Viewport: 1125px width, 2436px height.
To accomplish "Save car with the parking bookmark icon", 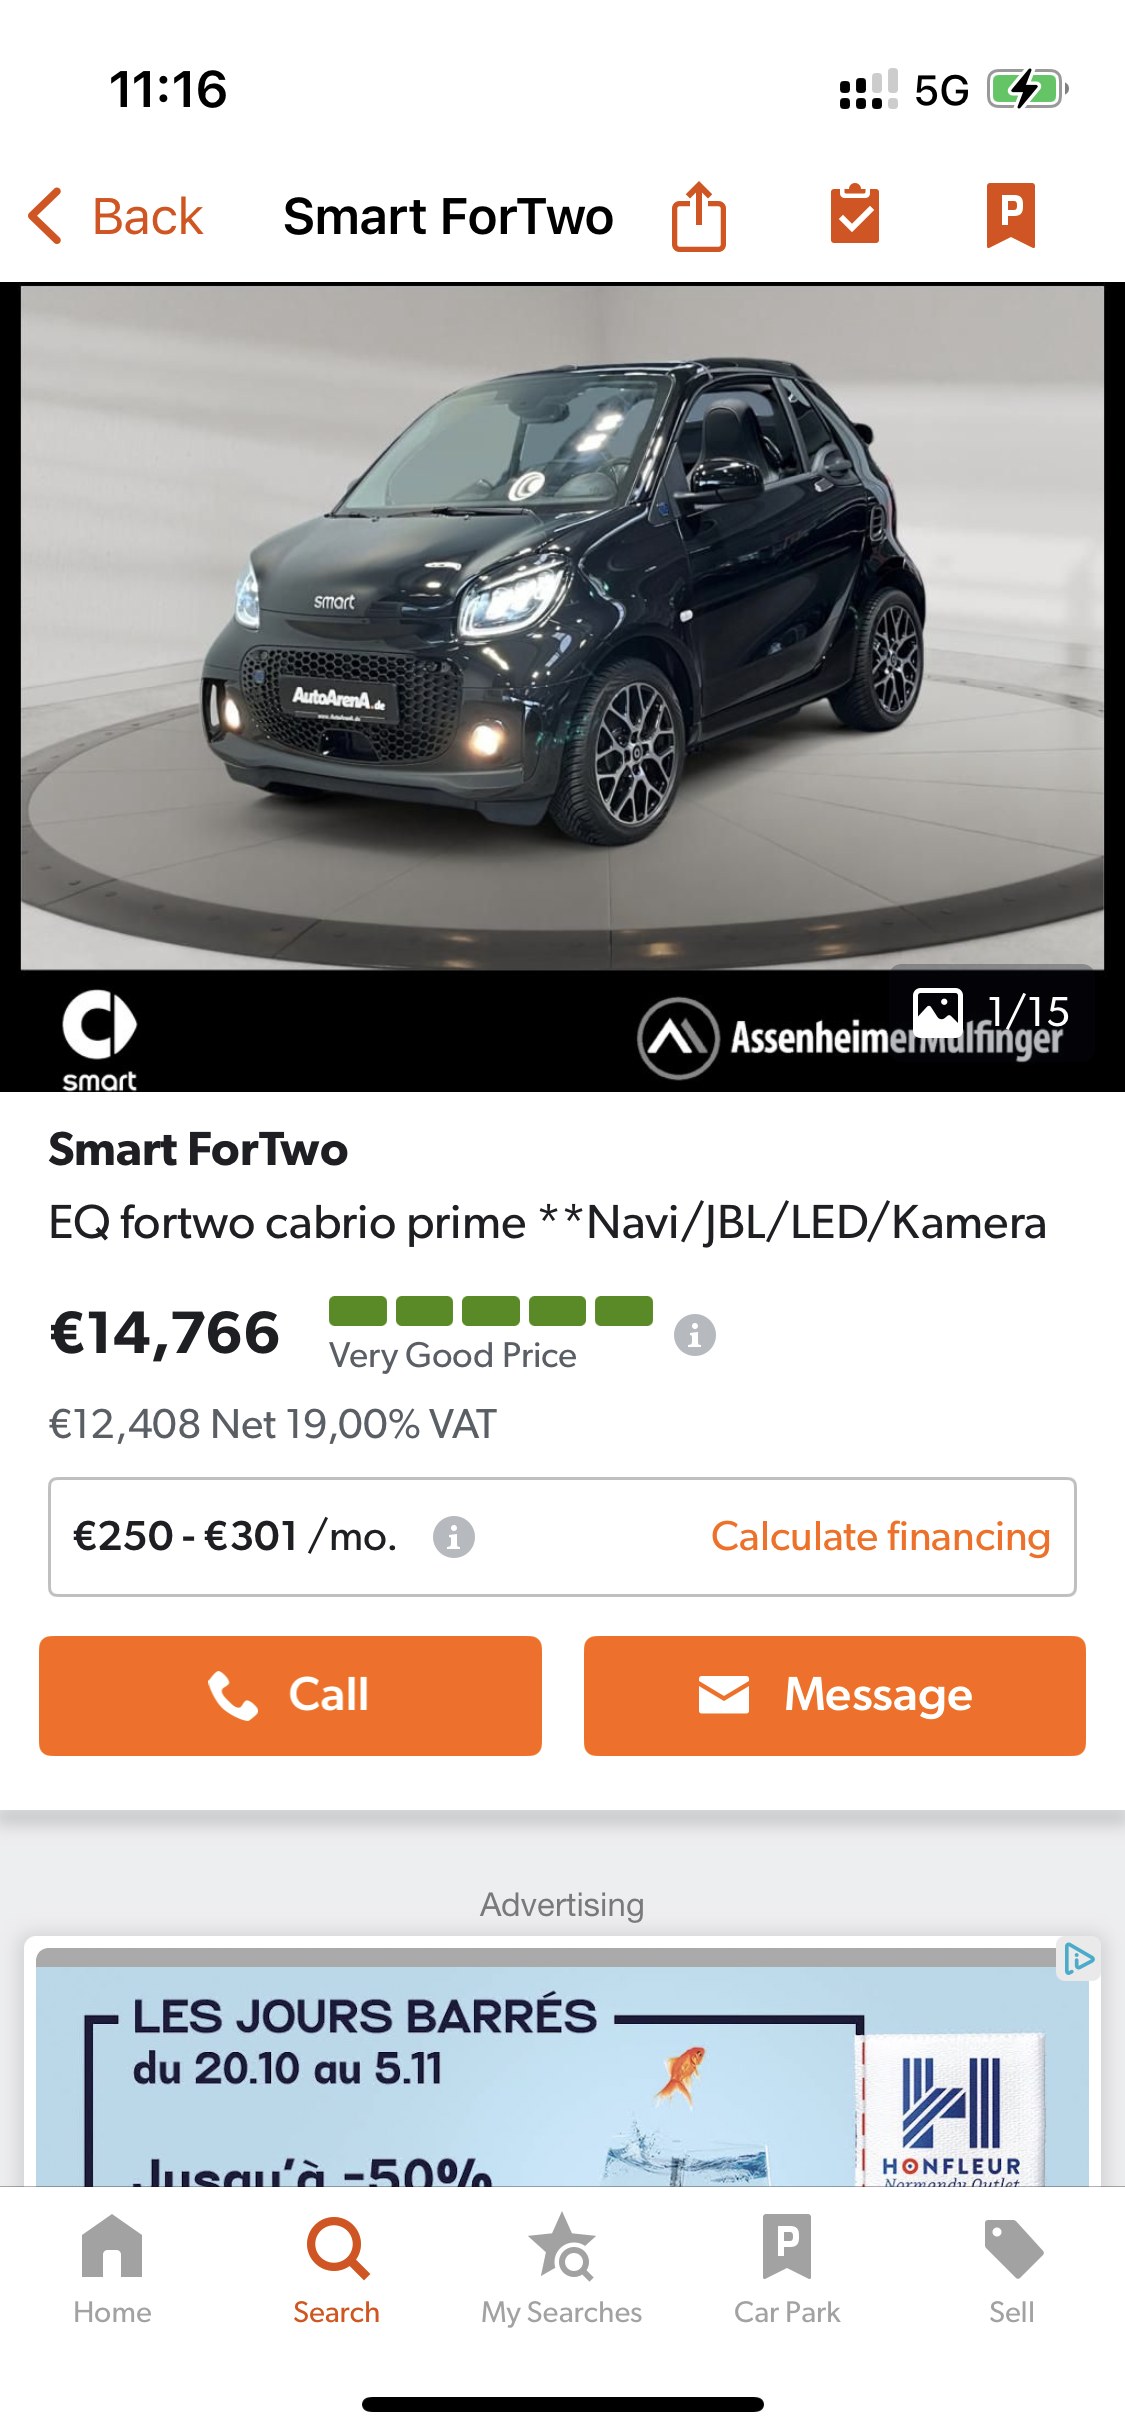I will [x=1011, y=215].
